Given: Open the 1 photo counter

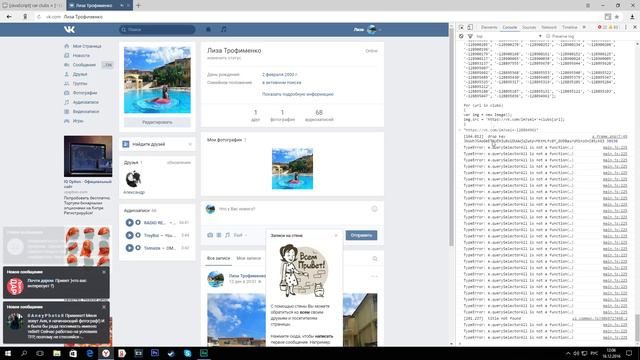Looking at the screenshot, I should pos(282,115).
